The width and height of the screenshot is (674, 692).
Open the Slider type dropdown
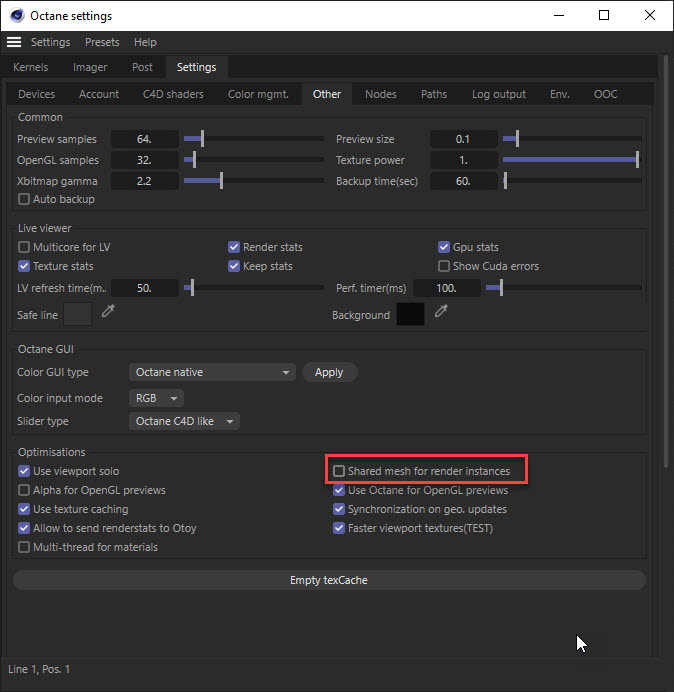[185, 421]
